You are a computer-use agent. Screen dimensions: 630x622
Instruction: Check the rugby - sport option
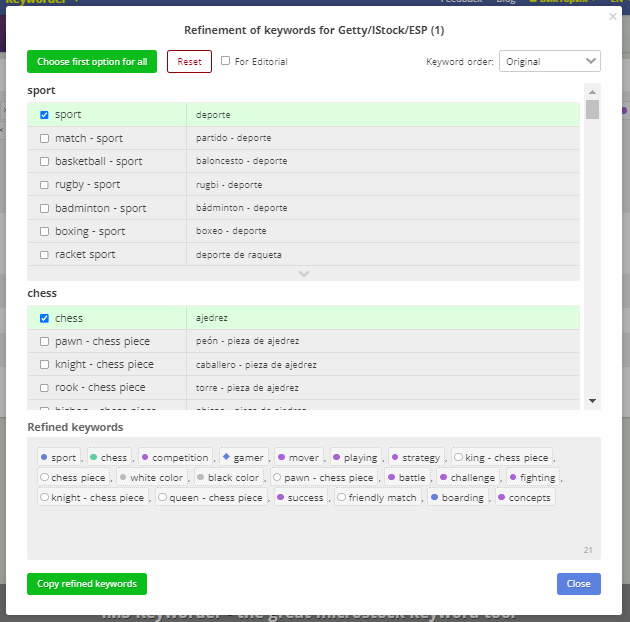44,185
